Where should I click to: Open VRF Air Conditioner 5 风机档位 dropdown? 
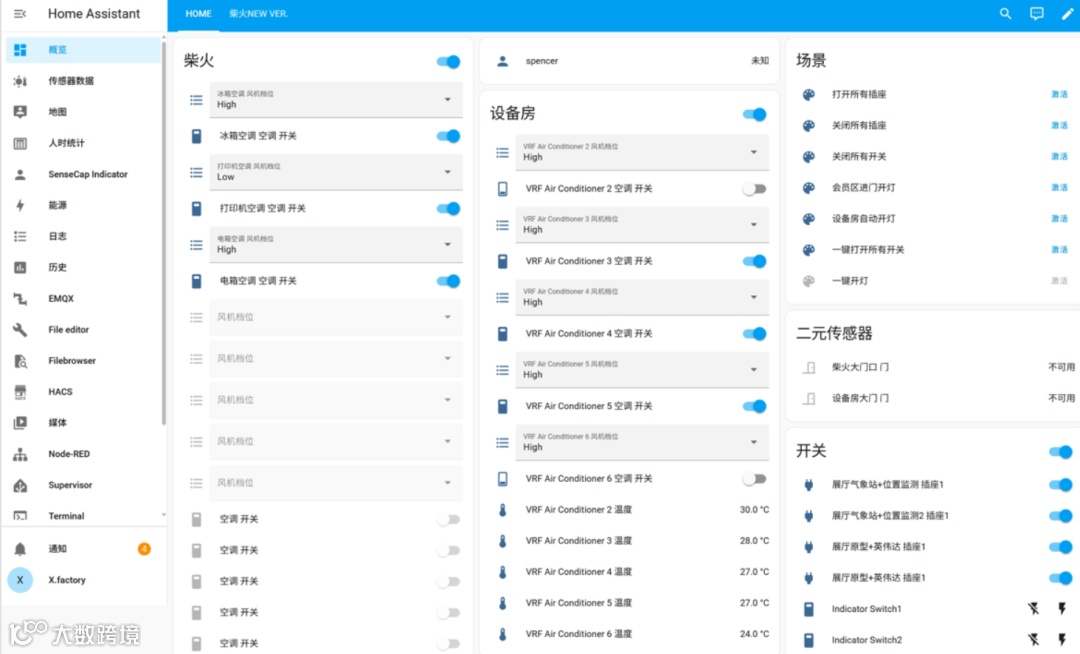[x=642, y=370]
